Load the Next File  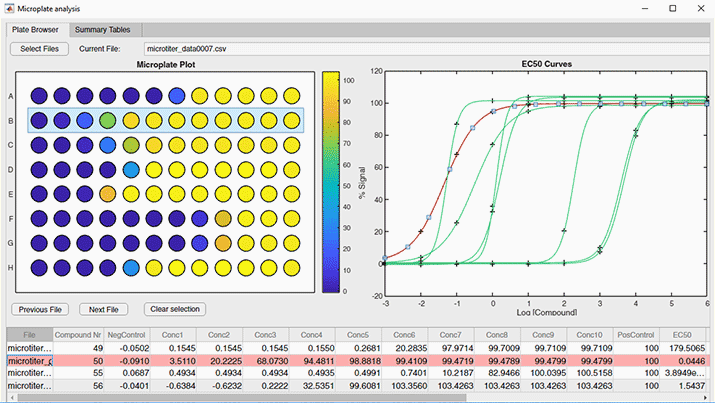103,309
